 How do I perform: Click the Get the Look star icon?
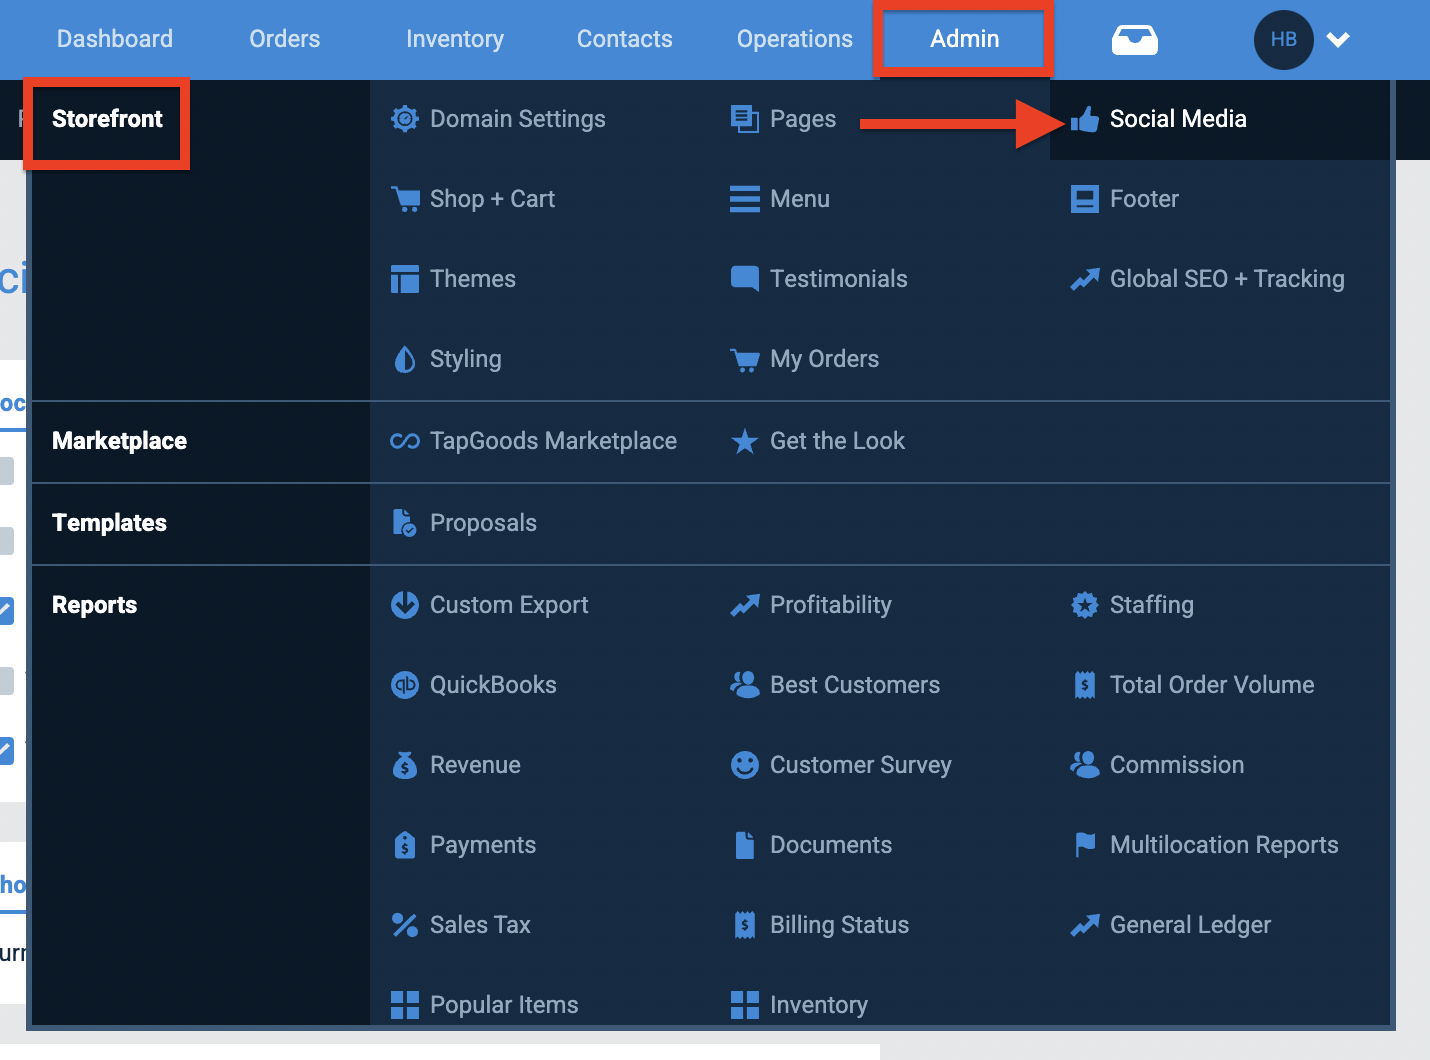pyautogui.click(x=744, y=441)
